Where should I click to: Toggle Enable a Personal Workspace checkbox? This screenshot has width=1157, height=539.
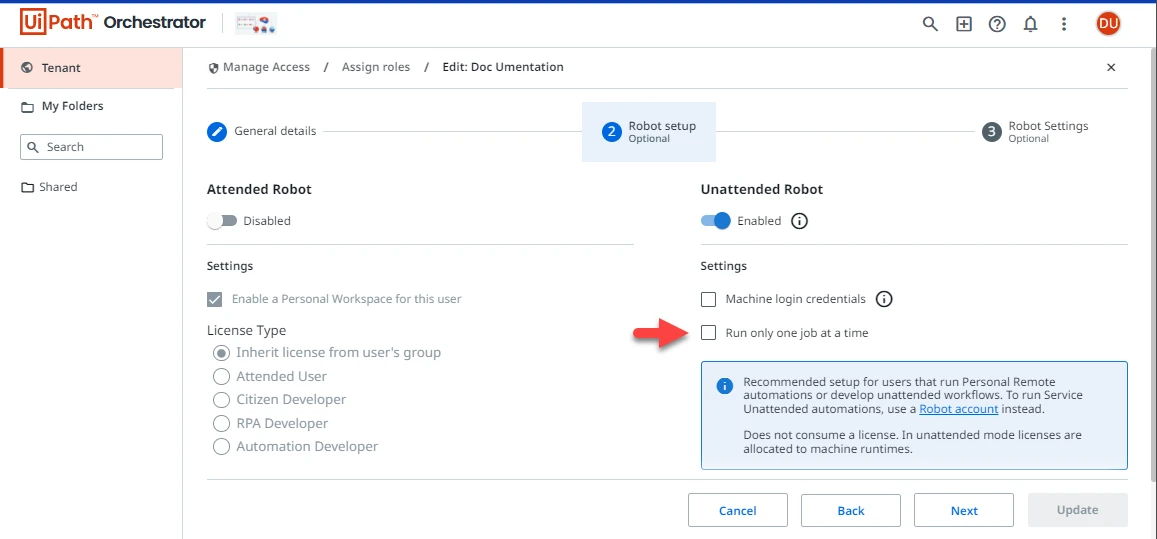click(x=215, y=299)
